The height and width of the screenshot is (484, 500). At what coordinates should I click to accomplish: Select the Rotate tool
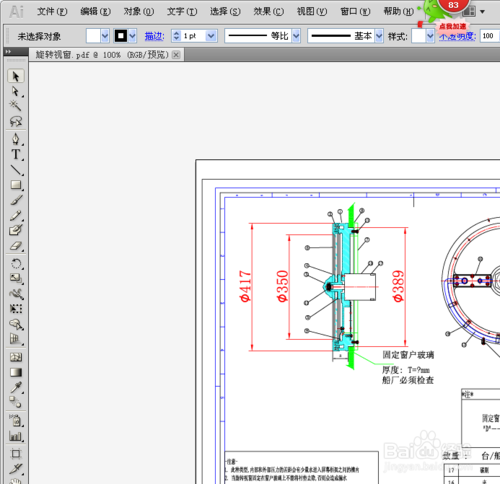16,264
